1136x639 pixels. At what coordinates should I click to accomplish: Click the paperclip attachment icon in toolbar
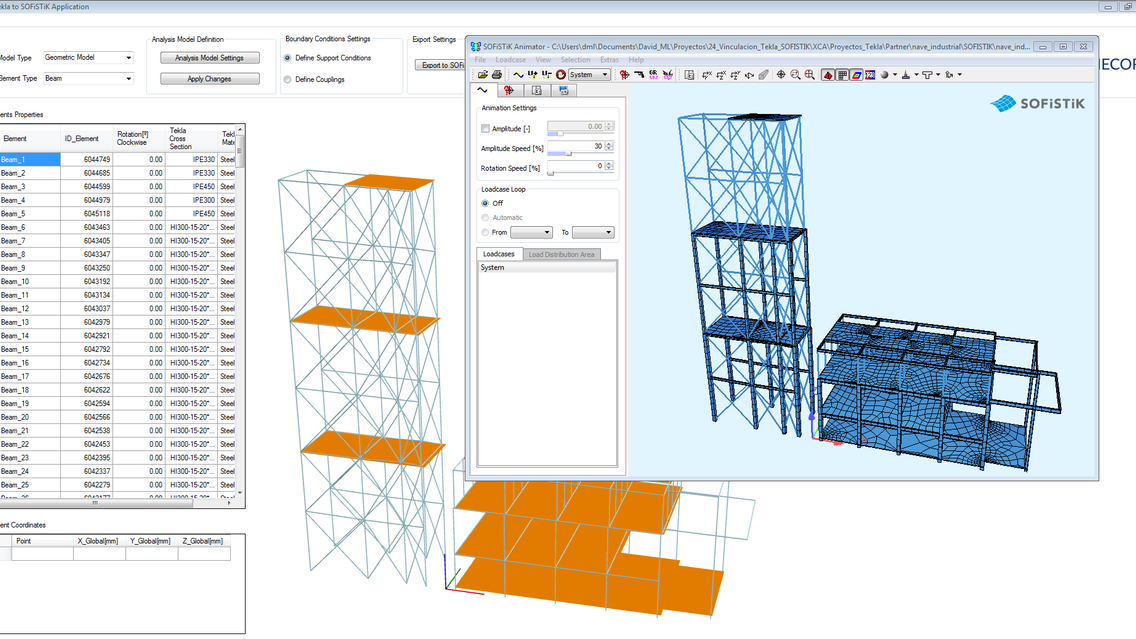click(763, 75)
